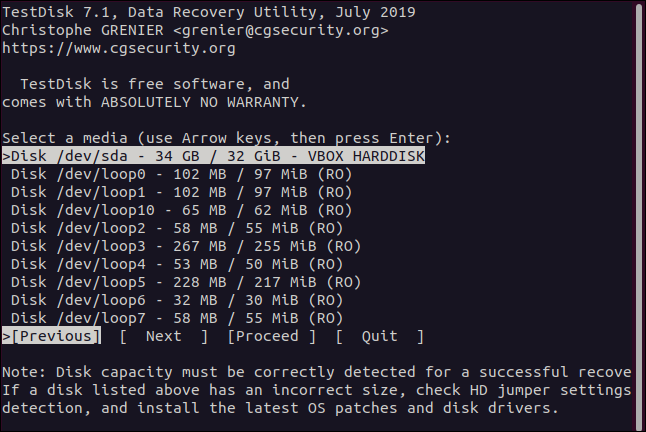Image resolution: width=646 pixels, height=432 pixels.
Task: Pick Disk /dev/loop5 228 MB
Action: [x=185, y=282]
